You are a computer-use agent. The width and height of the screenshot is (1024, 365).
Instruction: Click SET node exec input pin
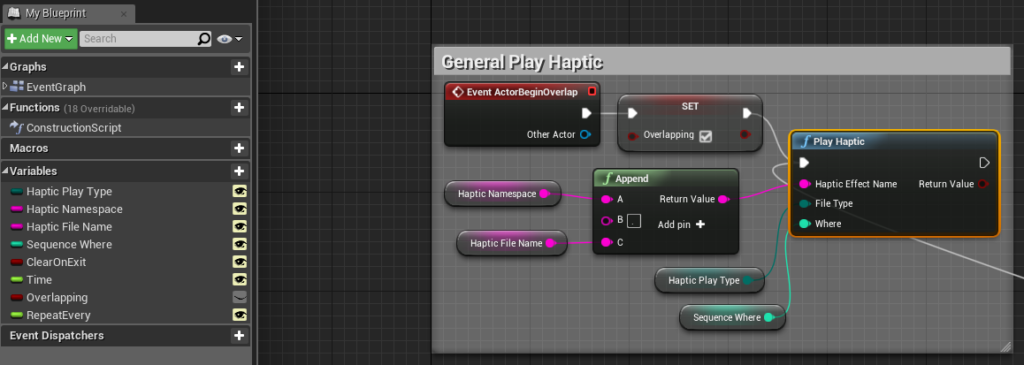click(632, 114)
